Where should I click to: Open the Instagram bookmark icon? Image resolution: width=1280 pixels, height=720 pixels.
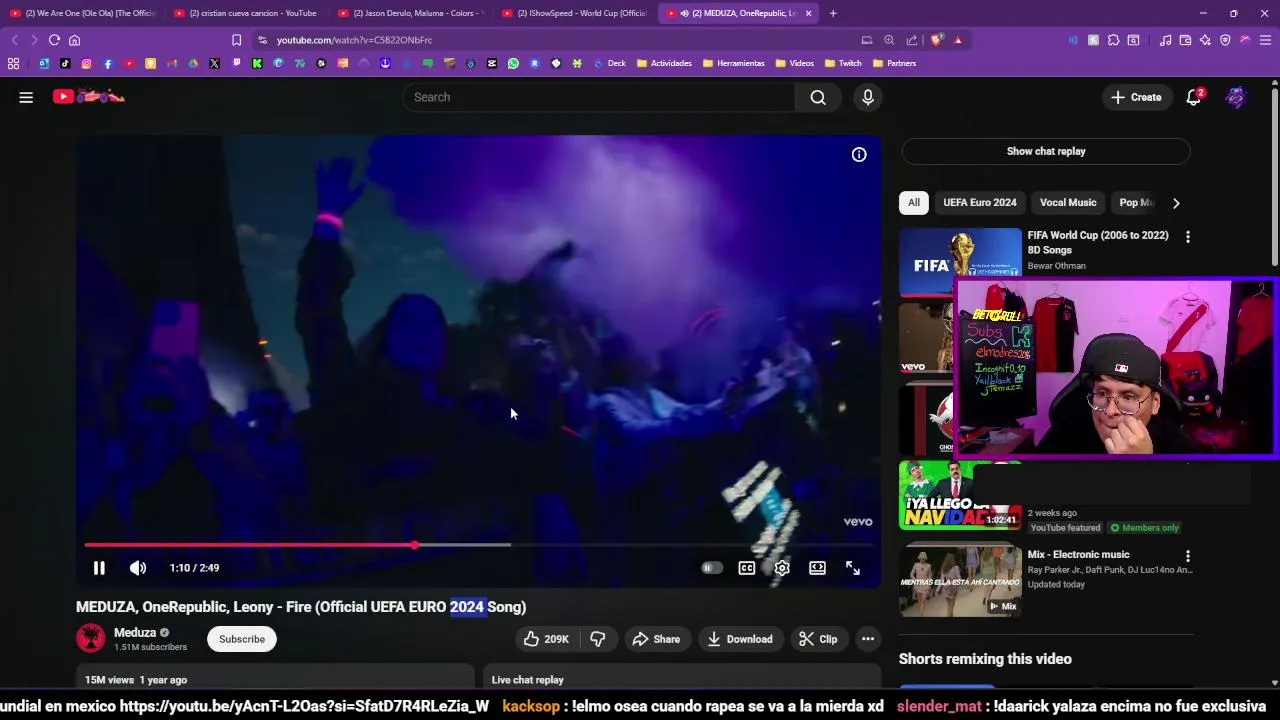86,63
